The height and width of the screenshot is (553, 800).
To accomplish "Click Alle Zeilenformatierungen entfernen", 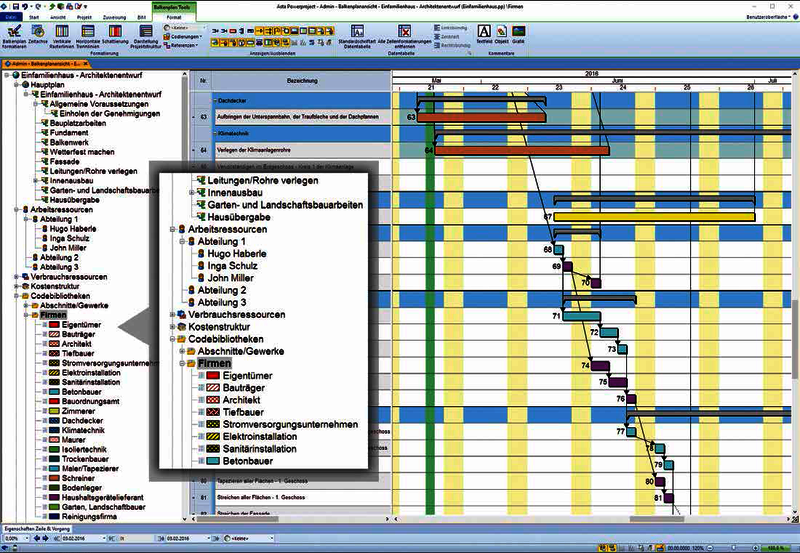I will (x=404, y=36).
